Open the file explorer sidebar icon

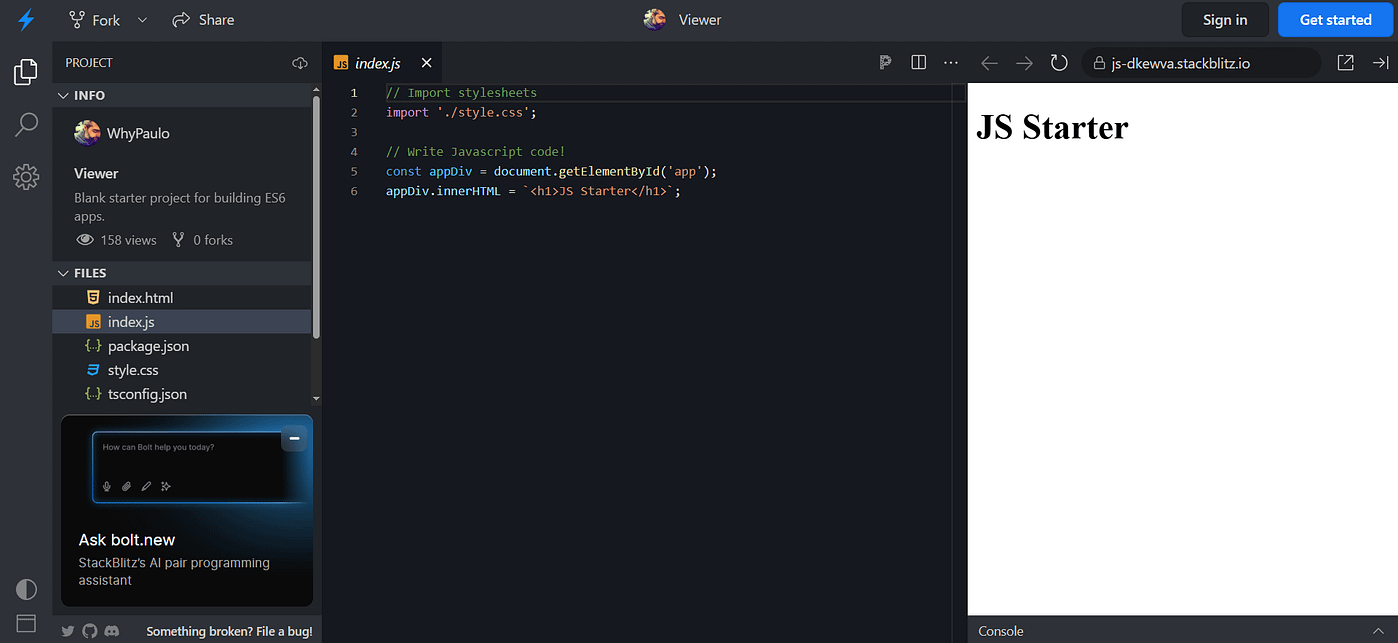click(25, 71)
